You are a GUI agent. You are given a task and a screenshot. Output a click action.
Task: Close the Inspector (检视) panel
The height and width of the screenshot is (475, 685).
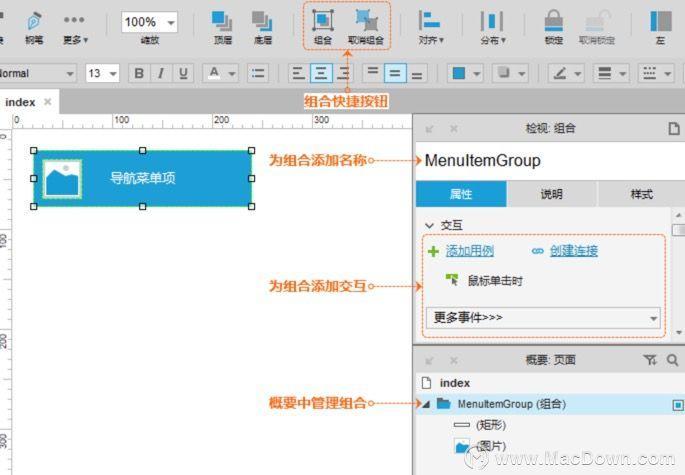(454, 128)
